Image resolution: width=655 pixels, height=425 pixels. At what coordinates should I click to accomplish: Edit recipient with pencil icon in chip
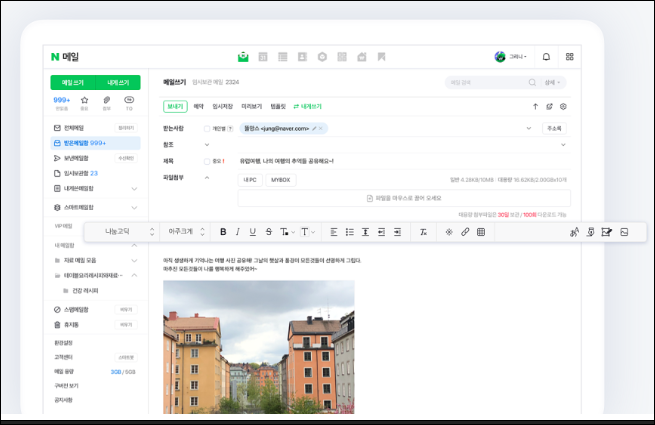point(314,128)
